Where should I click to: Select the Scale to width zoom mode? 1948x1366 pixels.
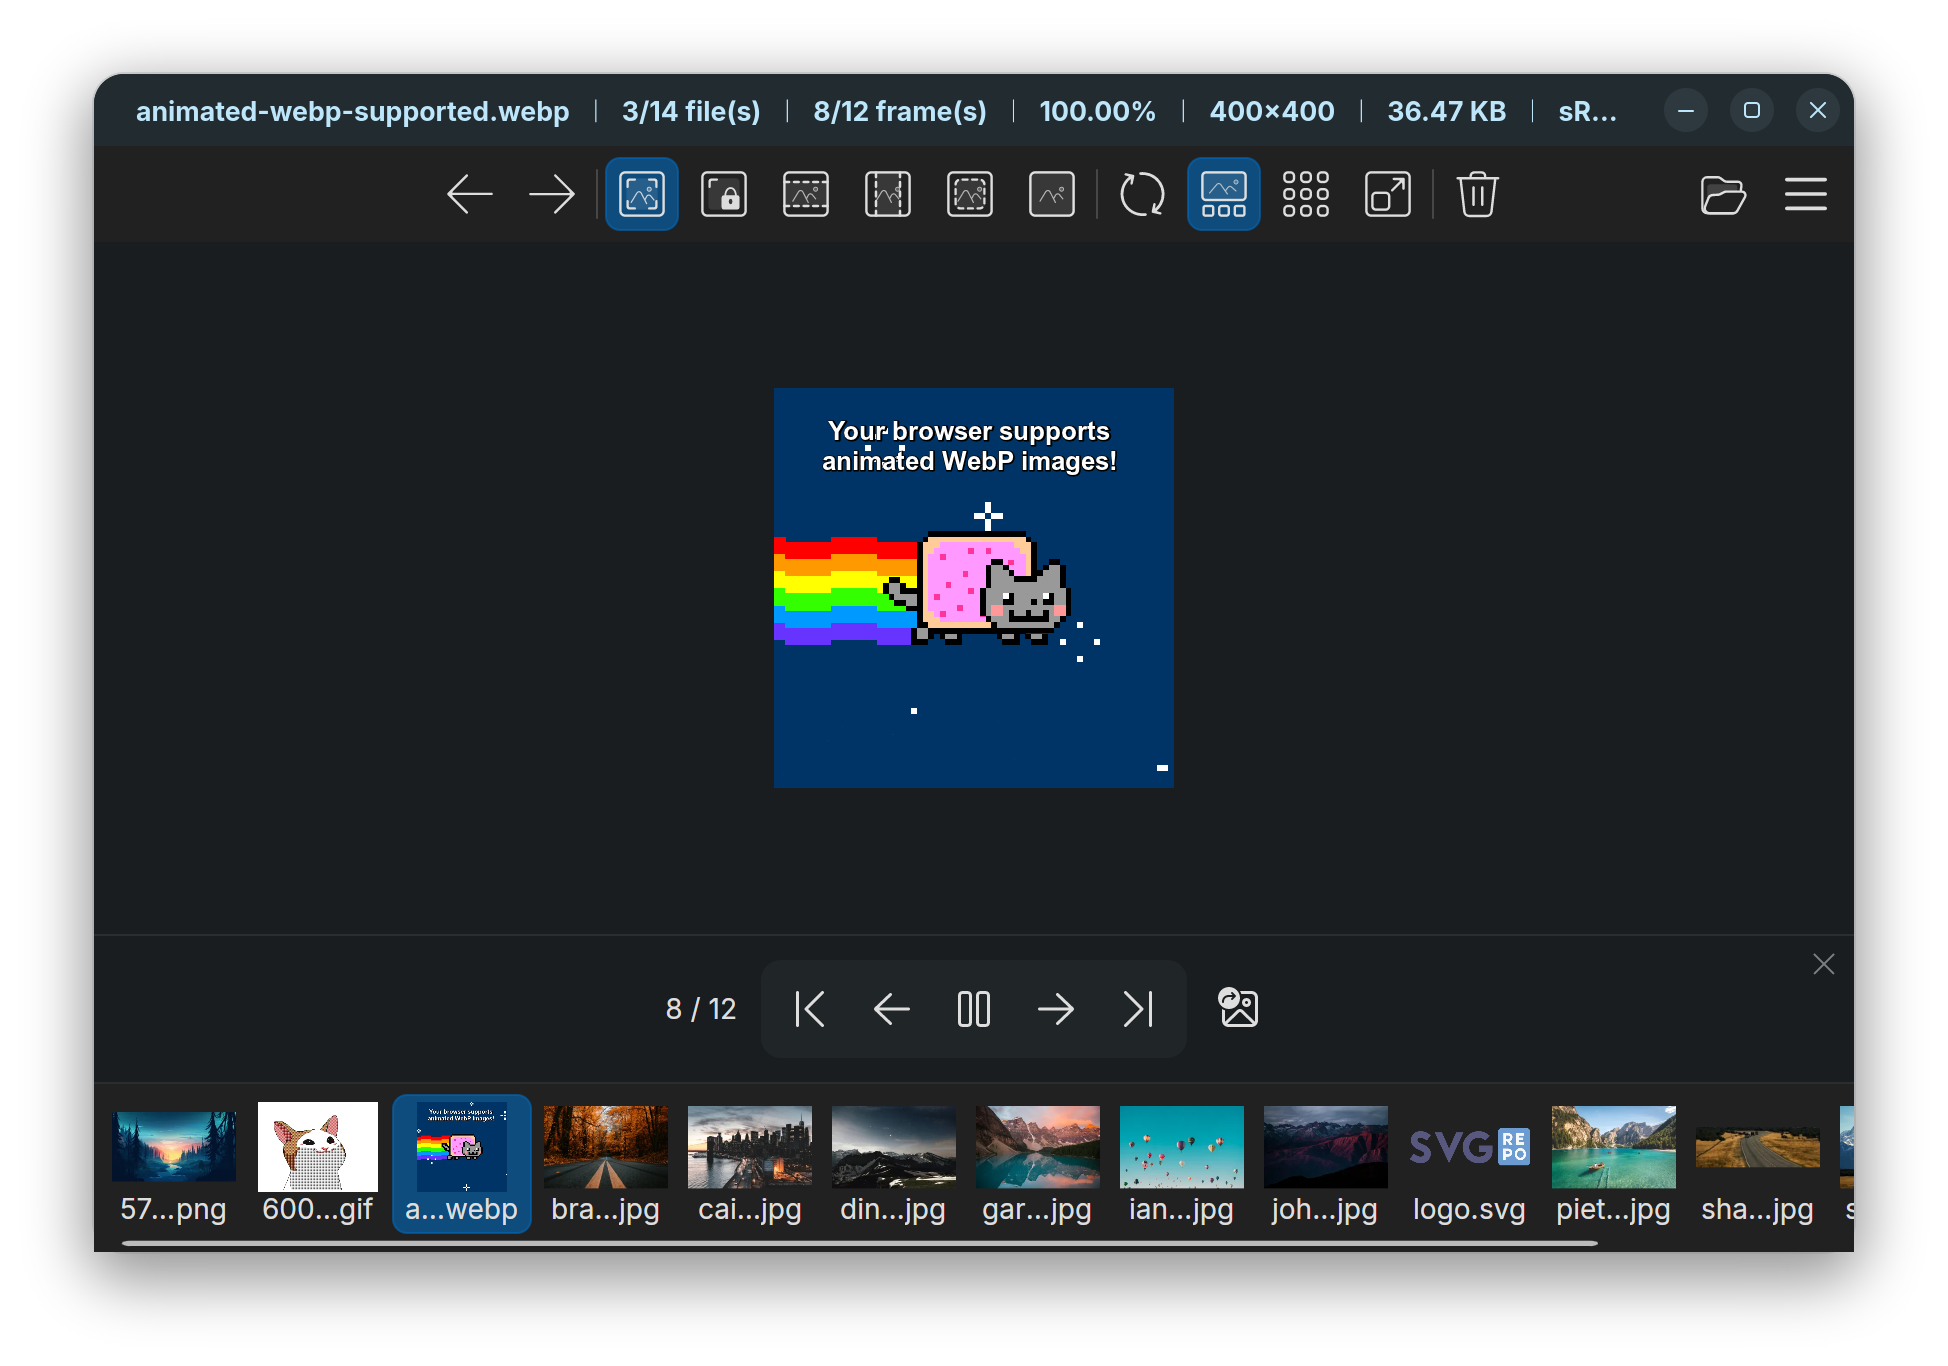click(806, 194)
